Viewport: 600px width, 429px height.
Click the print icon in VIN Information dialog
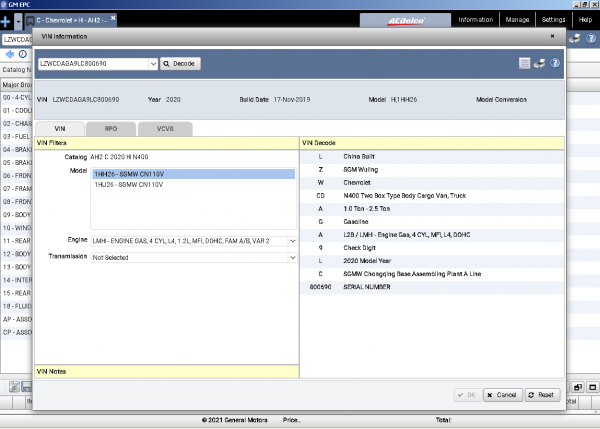[x=539, y=63]
